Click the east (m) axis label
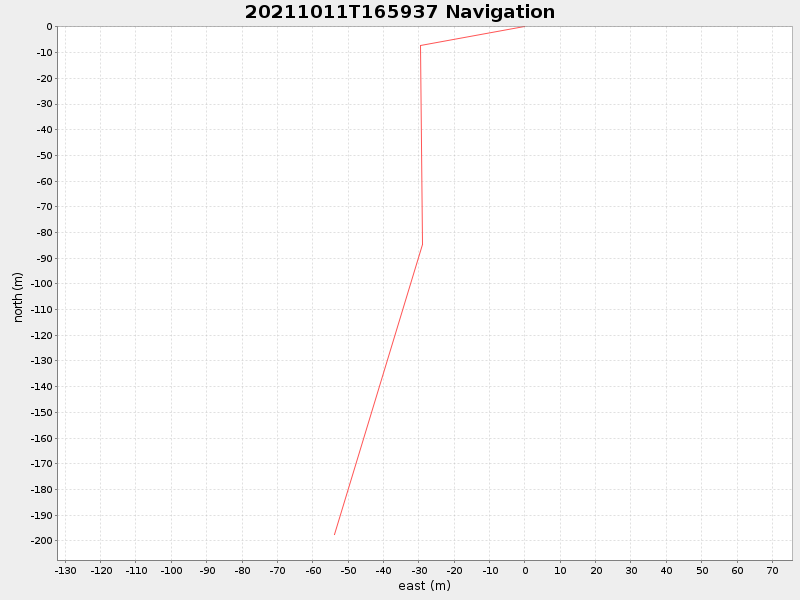 coord(424,586)
